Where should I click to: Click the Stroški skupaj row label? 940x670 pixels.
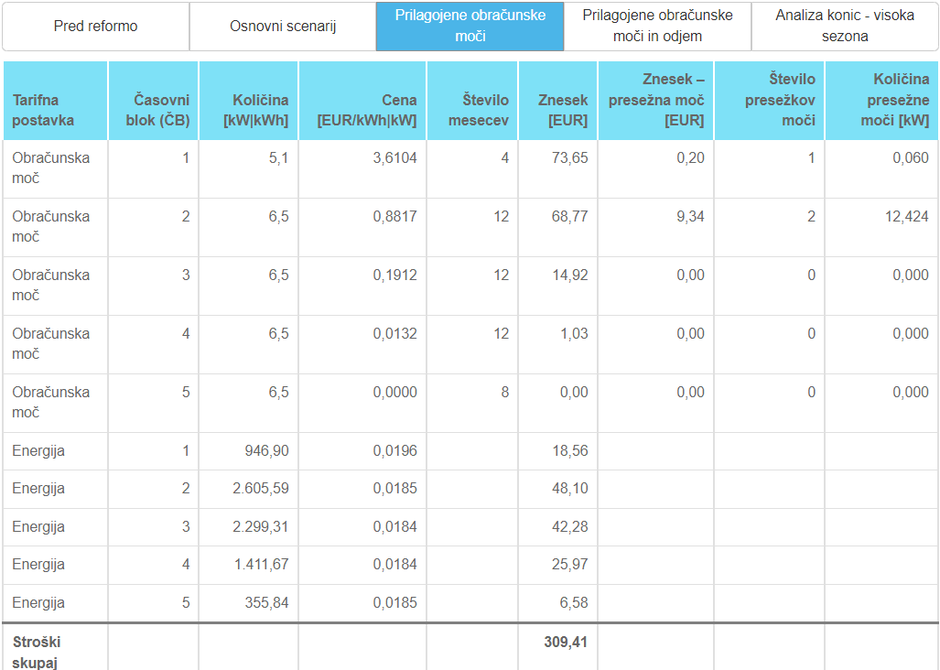pos(36,650)
